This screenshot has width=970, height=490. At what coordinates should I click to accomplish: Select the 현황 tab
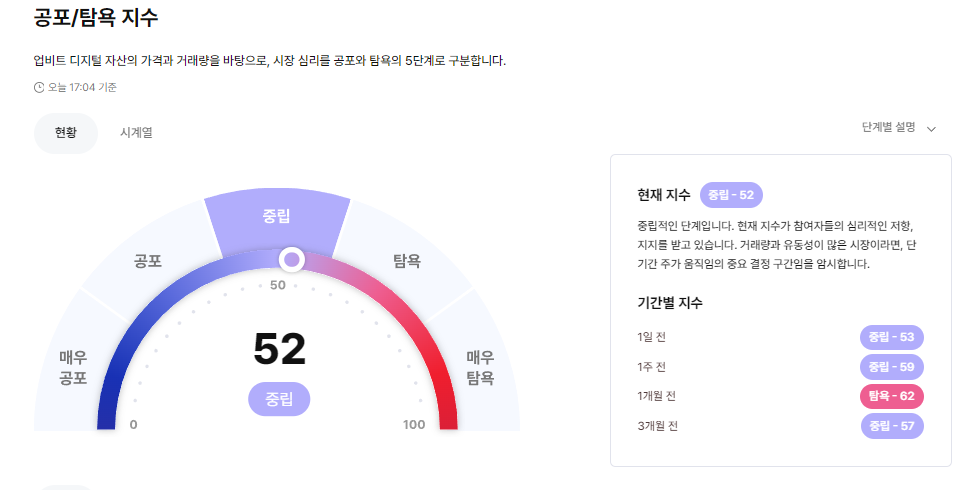click(x=66, y=133)
